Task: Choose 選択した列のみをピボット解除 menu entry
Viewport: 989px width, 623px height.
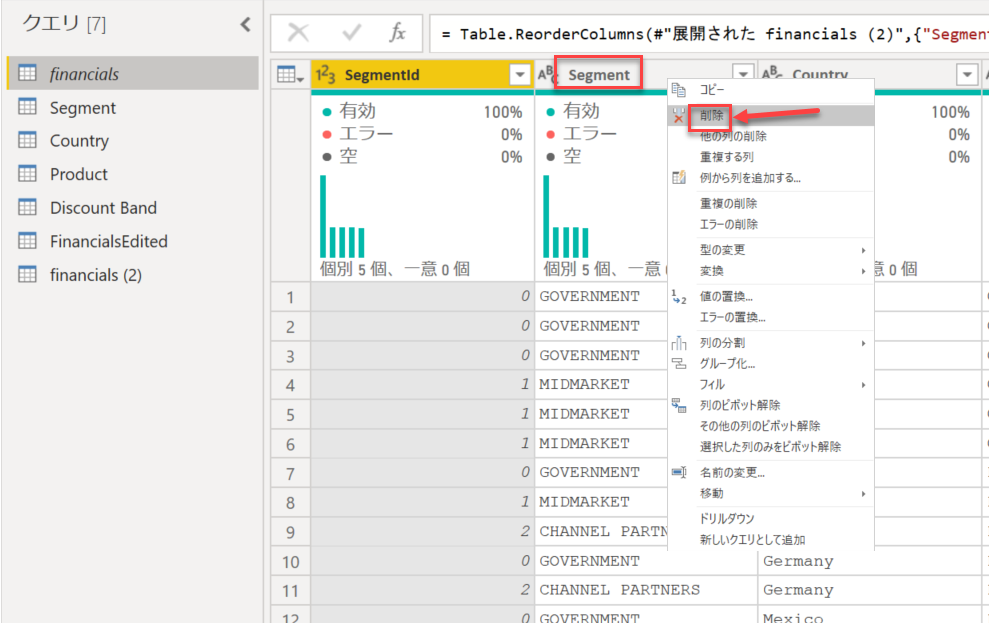Action: 771,447
